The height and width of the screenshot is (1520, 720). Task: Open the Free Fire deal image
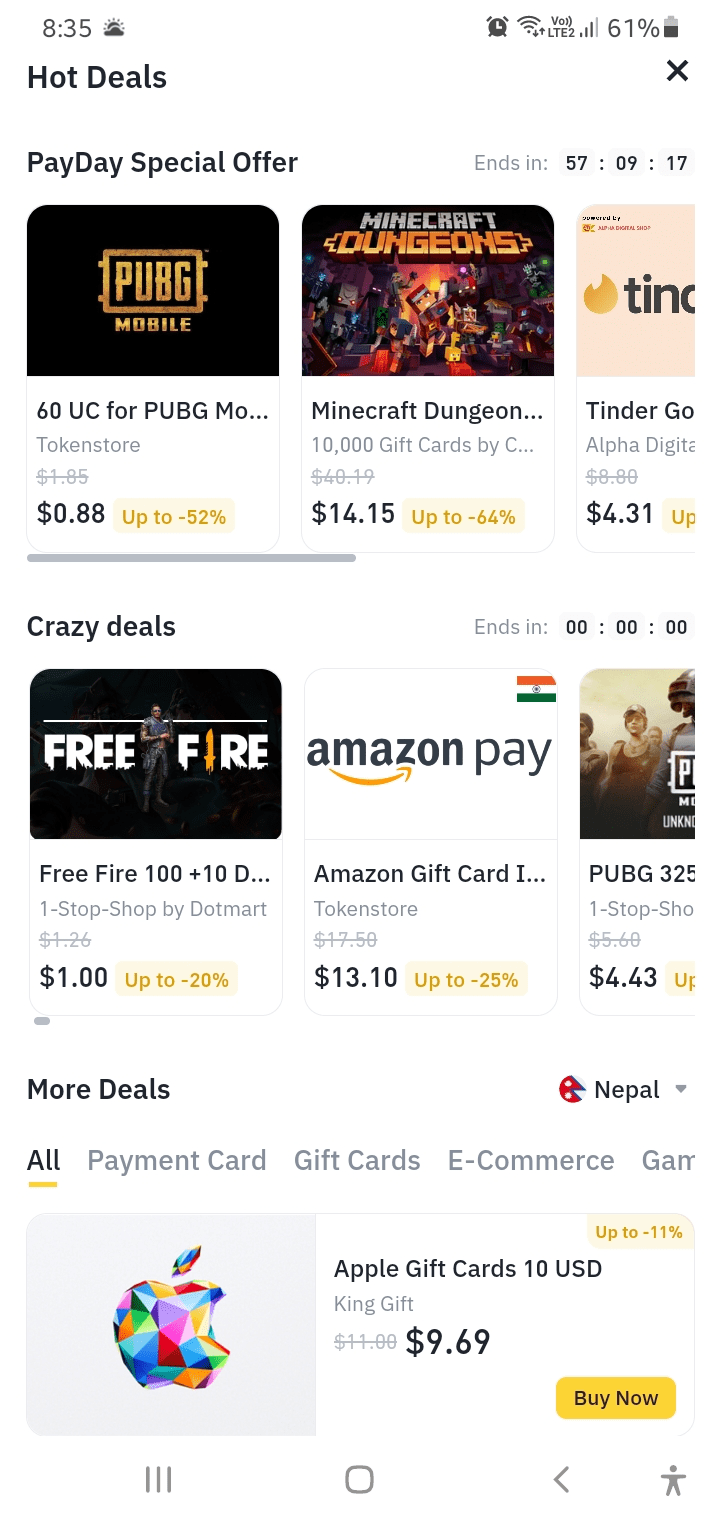pyautogui.click(x=156, y=754)
